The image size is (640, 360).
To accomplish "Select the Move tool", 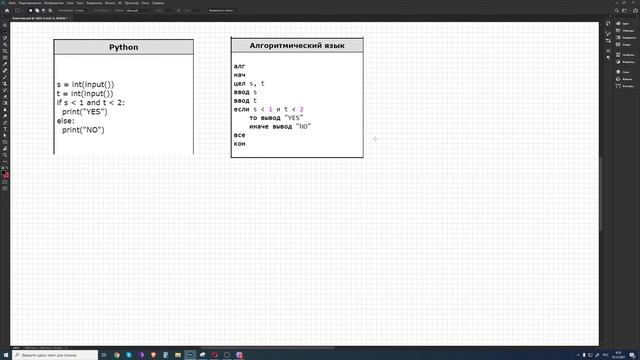I will tap(5, 25).
